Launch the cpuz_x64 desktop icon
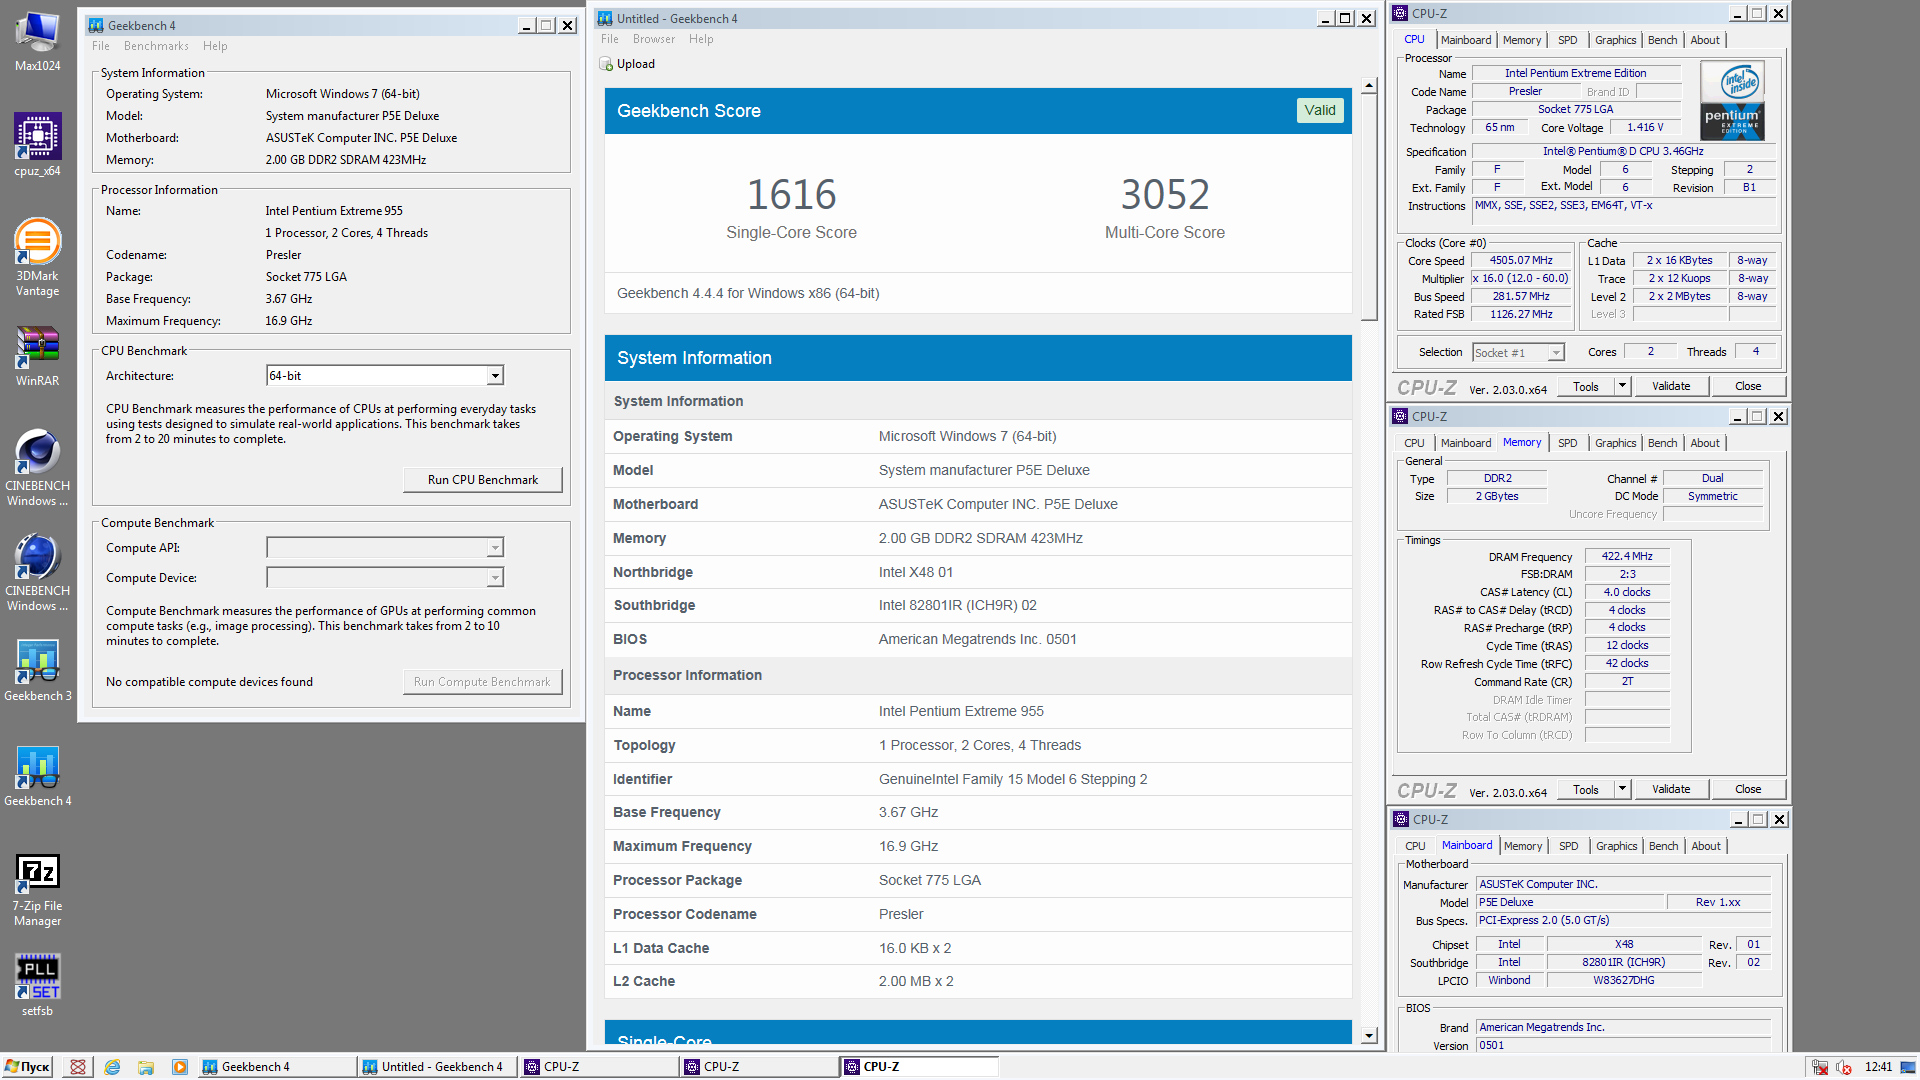1920x1080 pixels. 37,145
